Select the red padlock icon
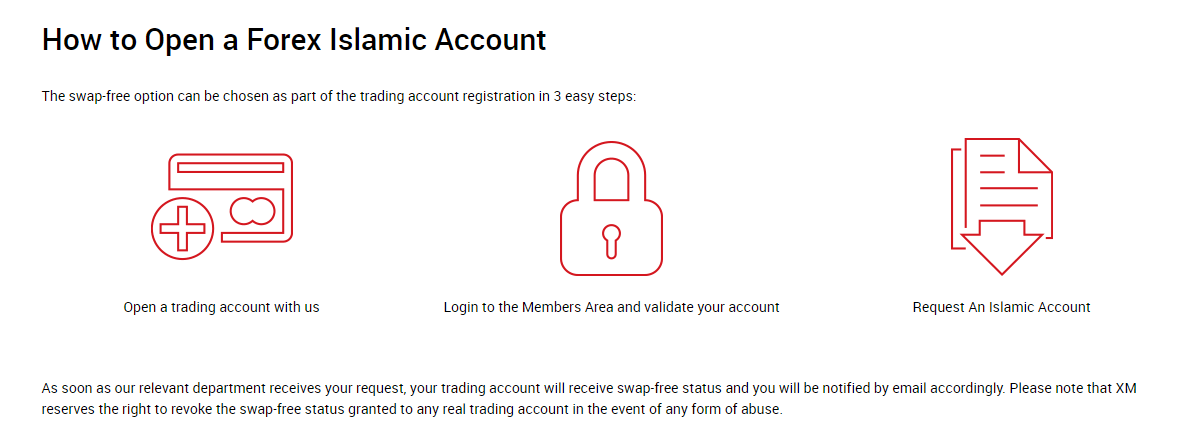Screen dimensions: 1185x435 [611, 208]
